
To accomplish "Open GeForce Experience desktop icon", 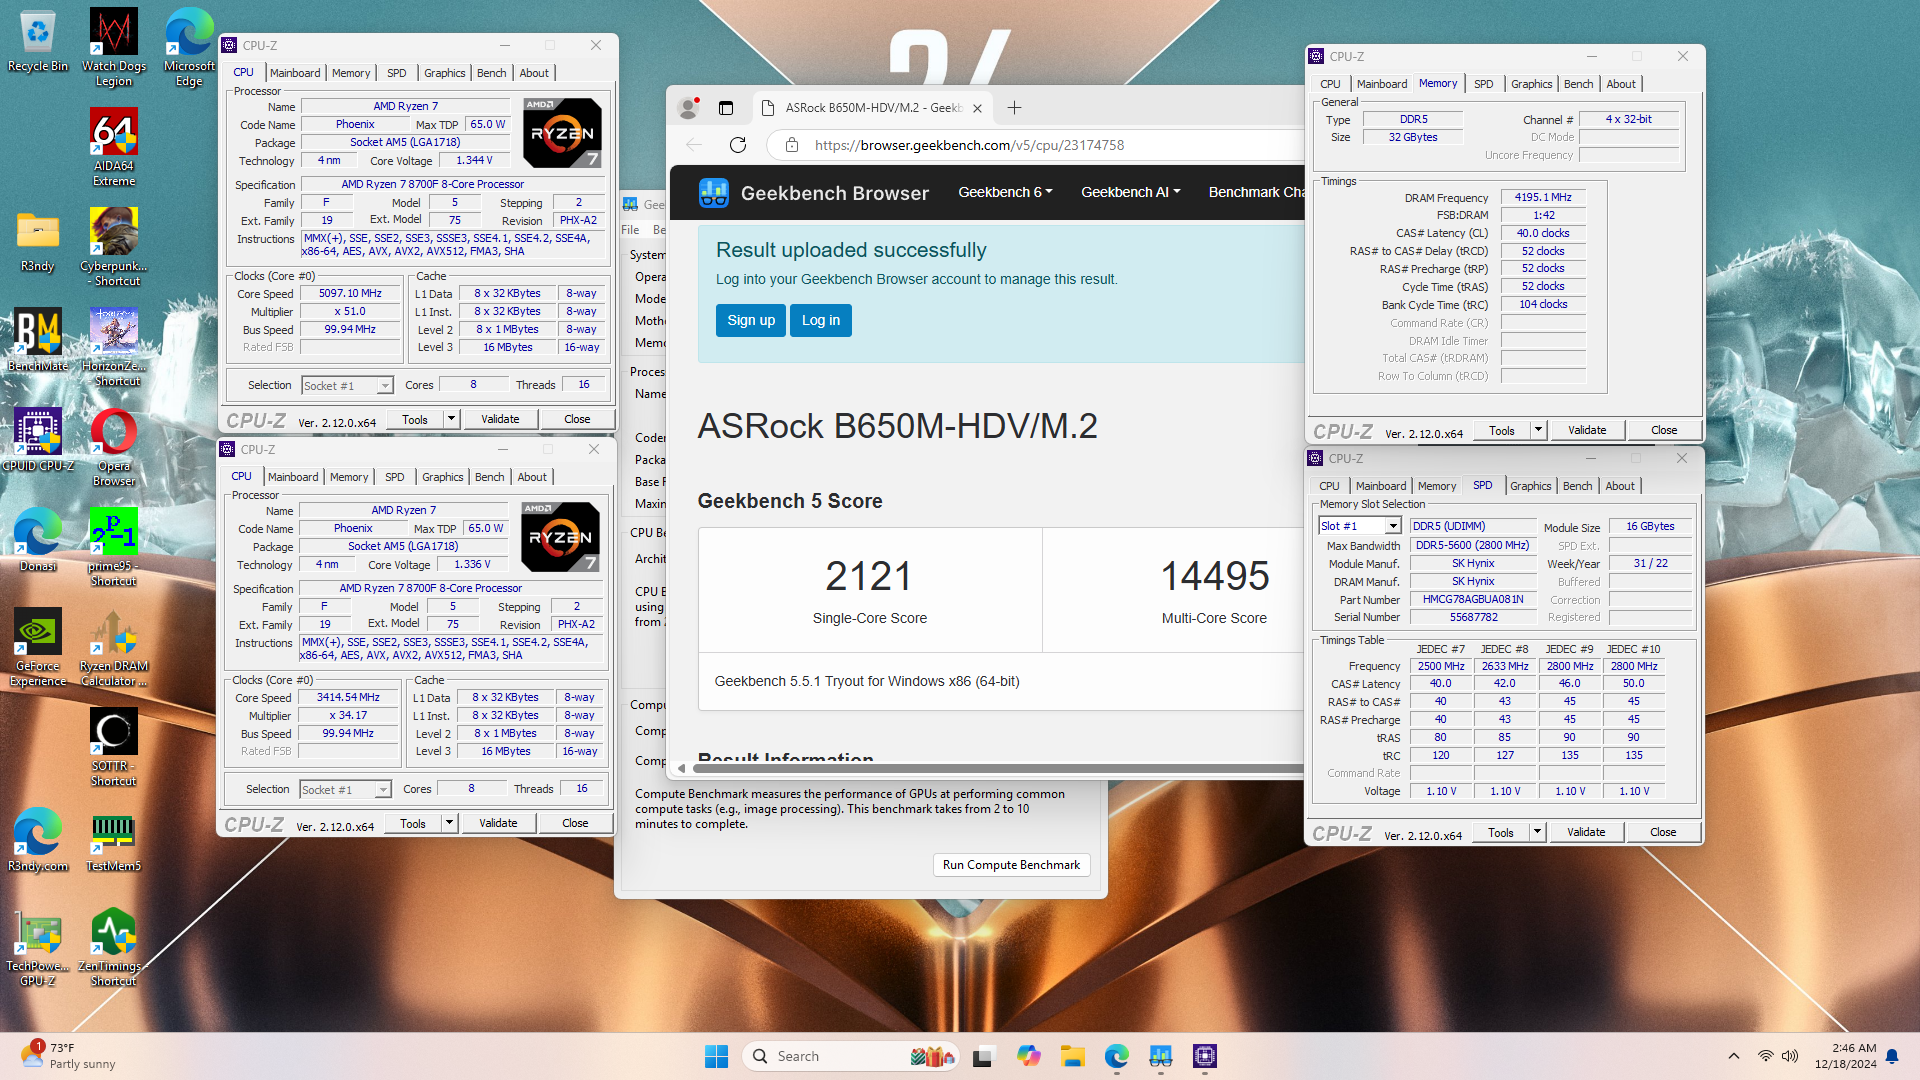I will click(37, 648).
